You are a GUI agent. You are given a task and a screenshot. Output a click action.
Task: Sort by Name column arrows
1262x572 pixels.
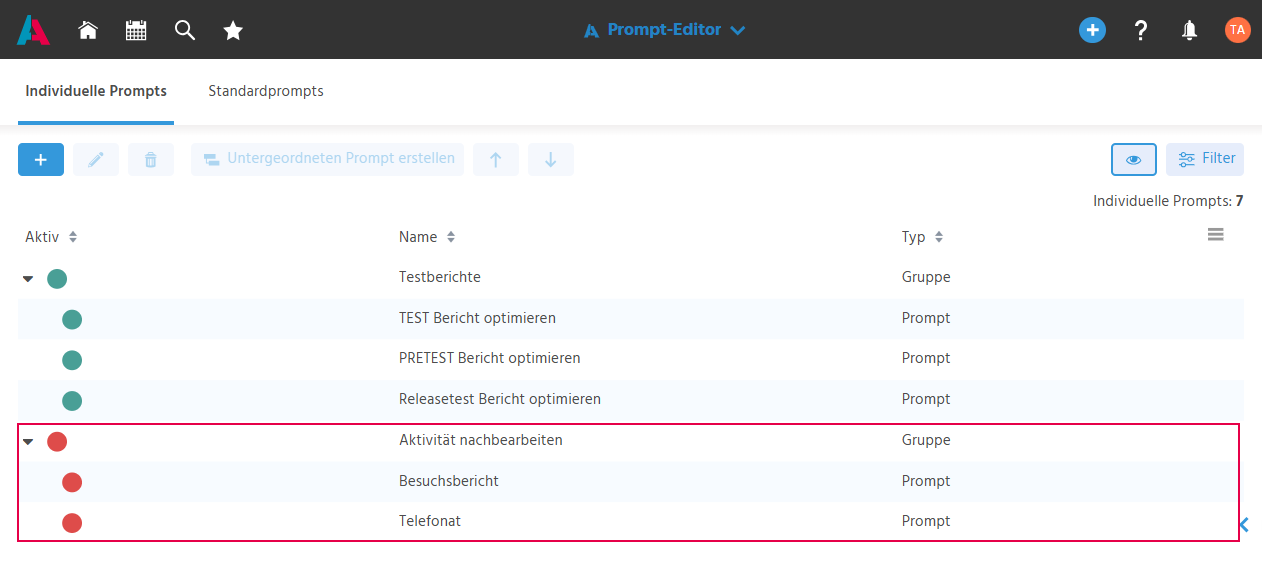coord(451,237)
